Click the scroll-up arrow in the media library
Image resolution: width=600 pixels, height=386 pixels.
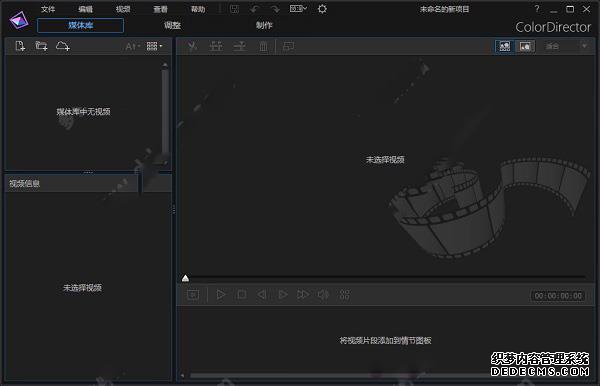165,65
